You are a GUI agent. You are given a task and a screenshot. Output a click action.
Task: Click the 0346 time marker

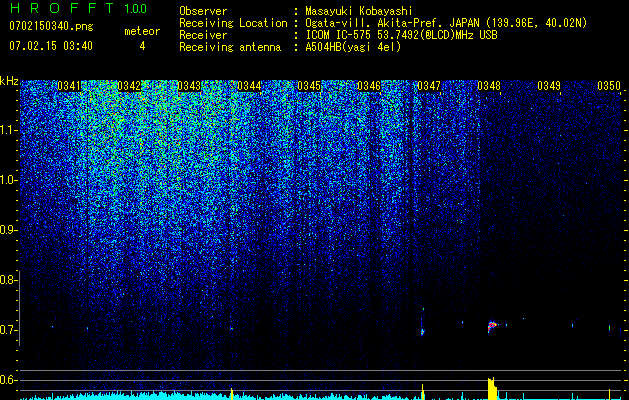[x=369, y=86]
